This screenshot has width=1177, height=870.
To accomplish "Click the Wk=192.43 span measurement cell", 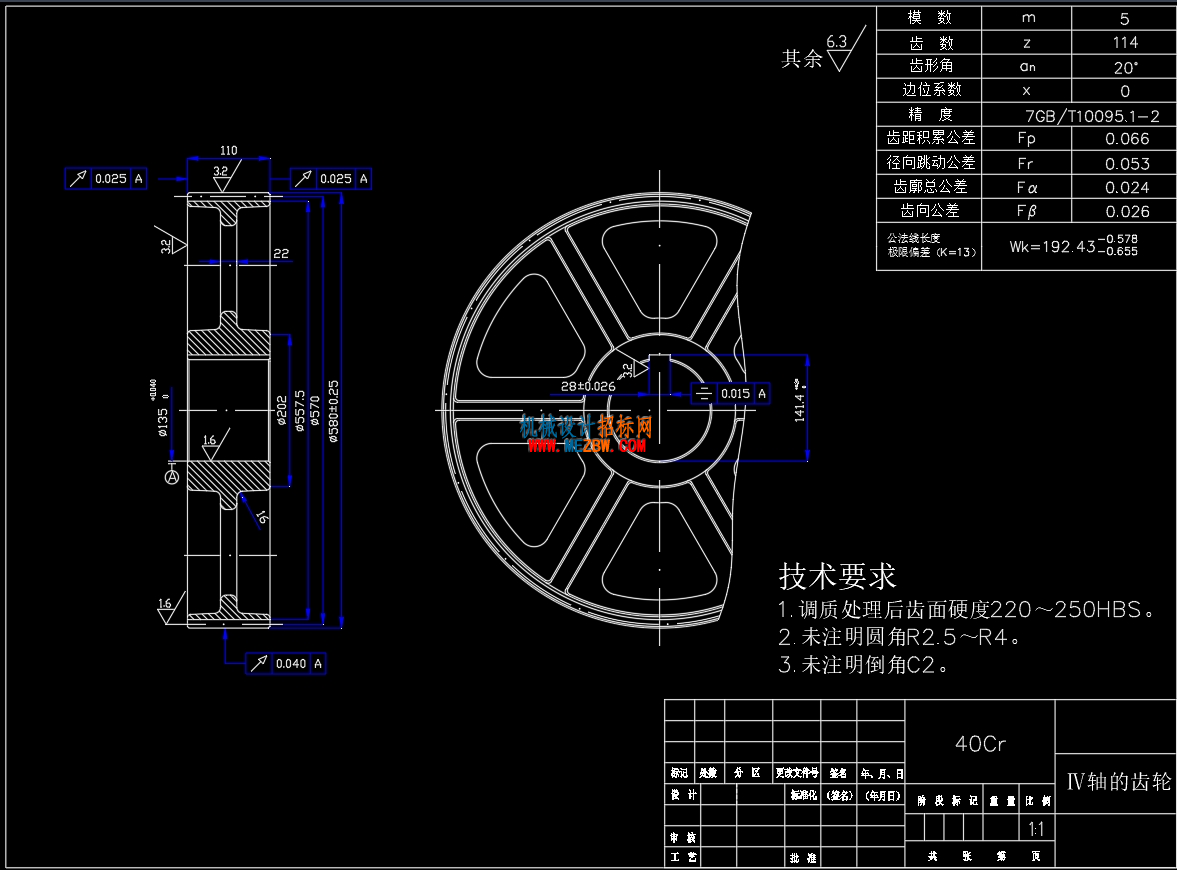I will click(1079, 246).
